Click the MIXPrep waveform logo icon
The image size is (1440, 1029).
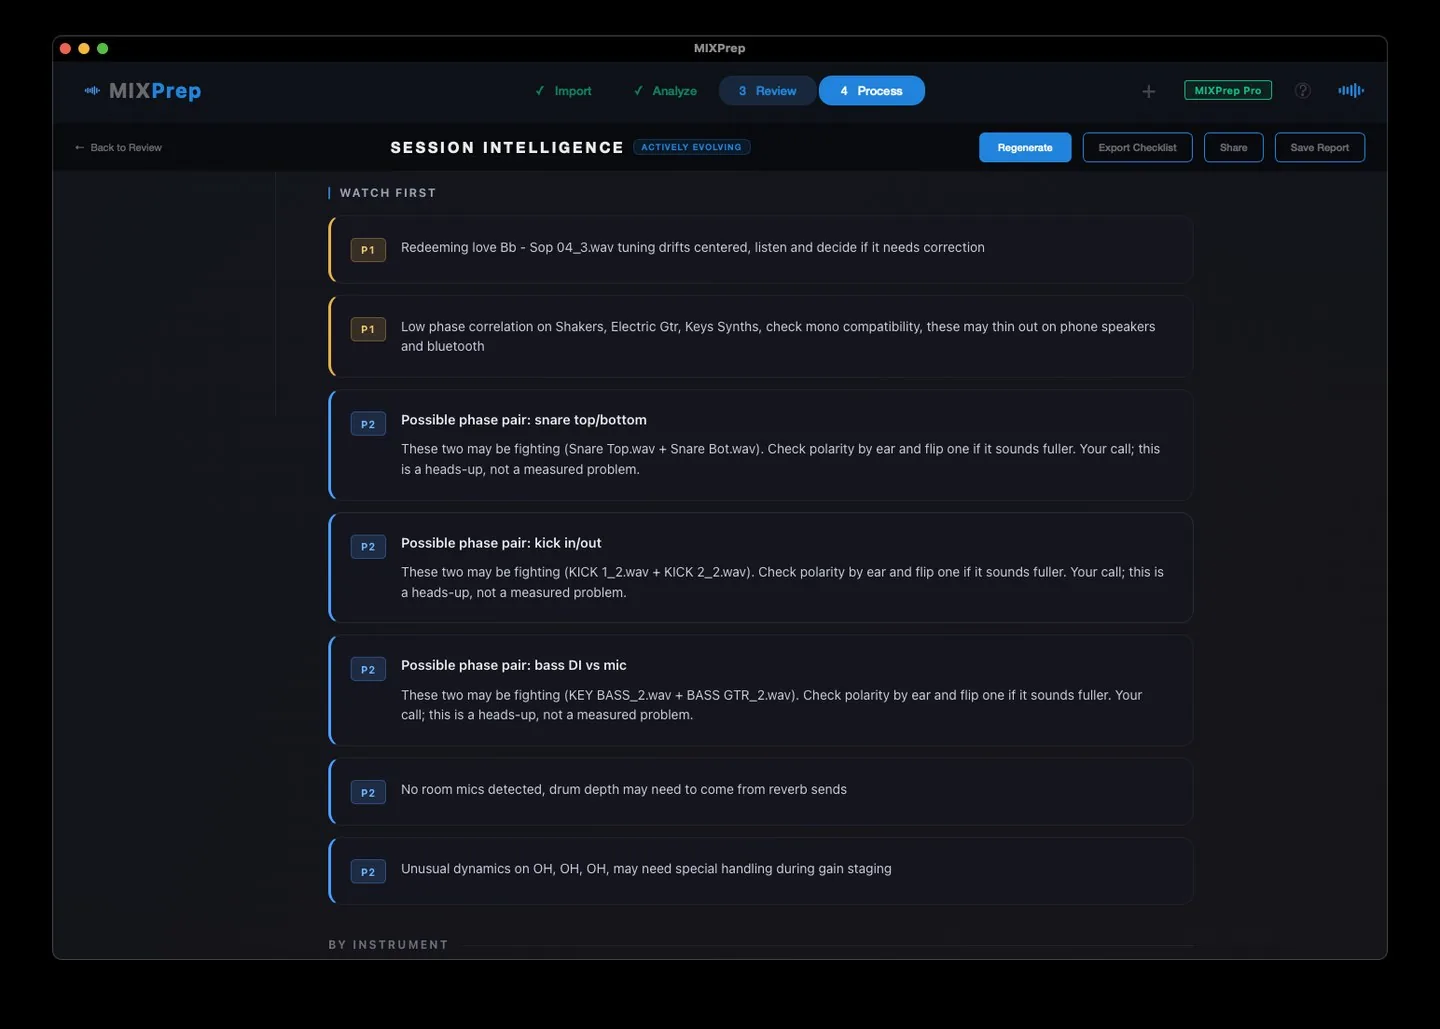click(92, 90)
